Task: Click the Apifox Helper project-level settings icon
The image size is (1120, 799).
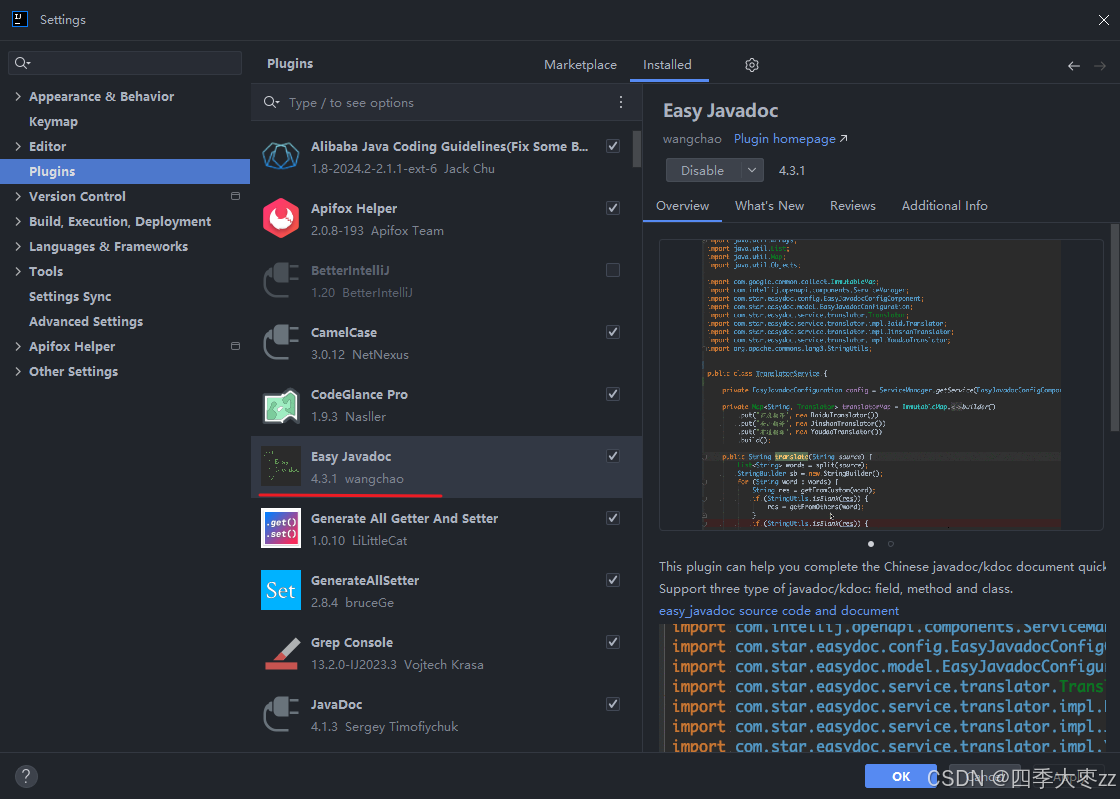Action: pos(235,346)
